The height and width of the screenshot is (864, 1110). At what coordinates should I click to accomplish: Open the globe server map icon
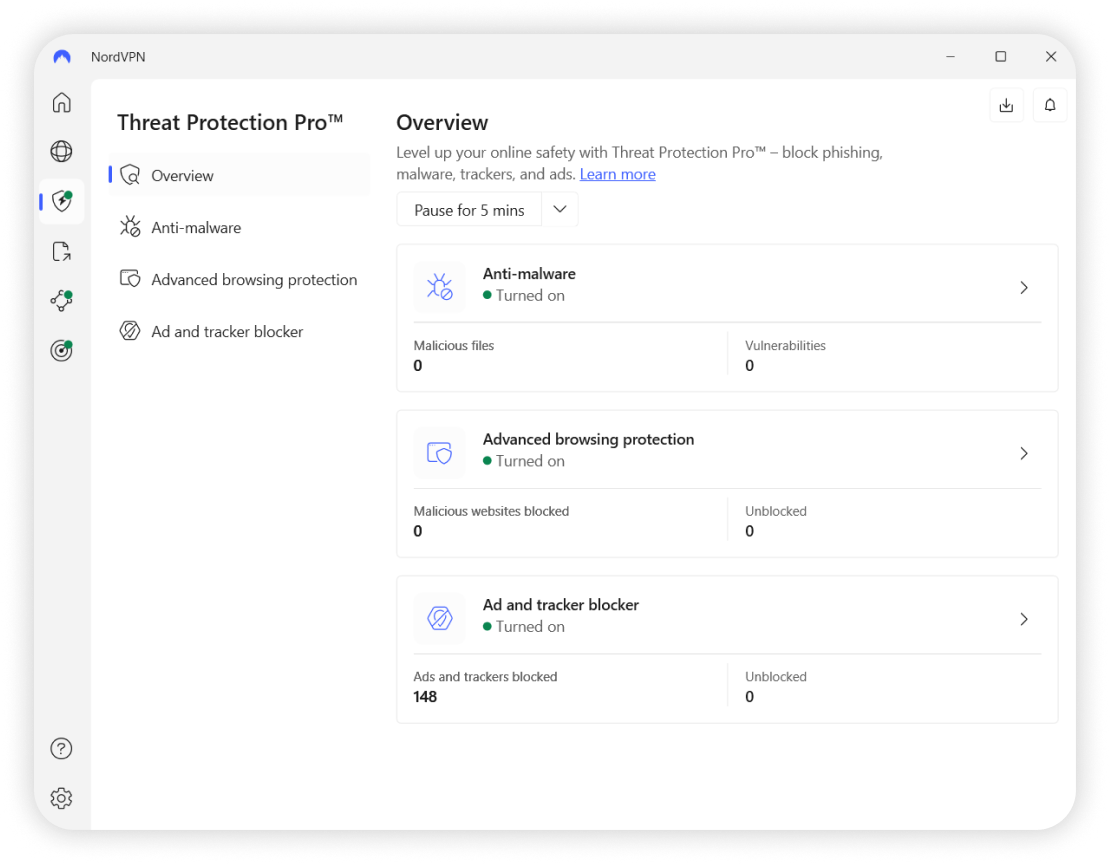(x=62, y=151)
